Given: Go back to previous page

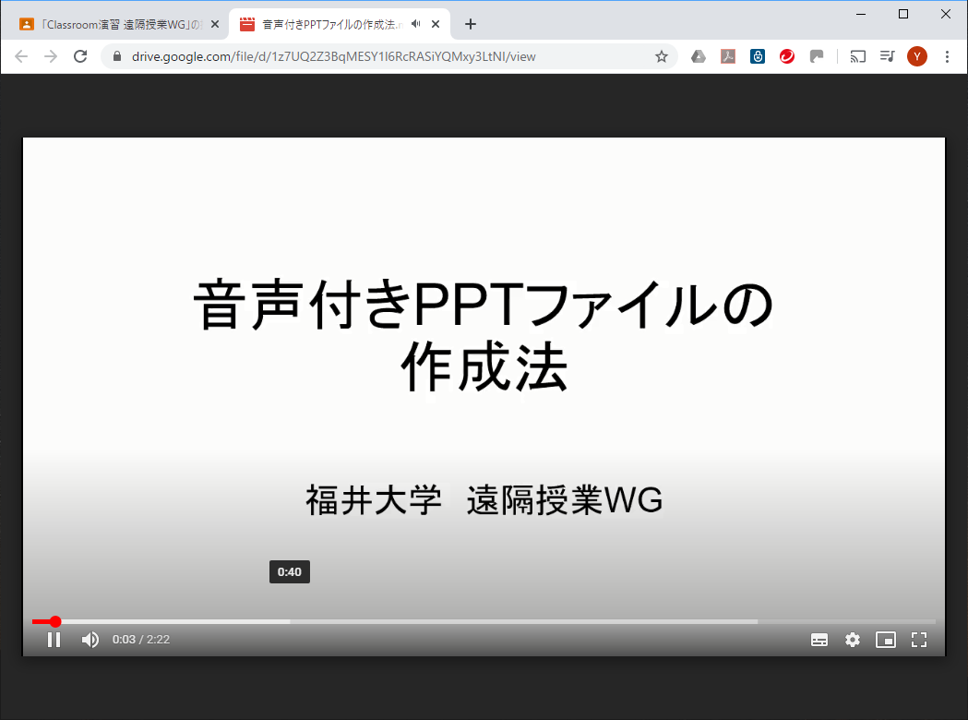Looking at the screenshot, I should 21,57.
